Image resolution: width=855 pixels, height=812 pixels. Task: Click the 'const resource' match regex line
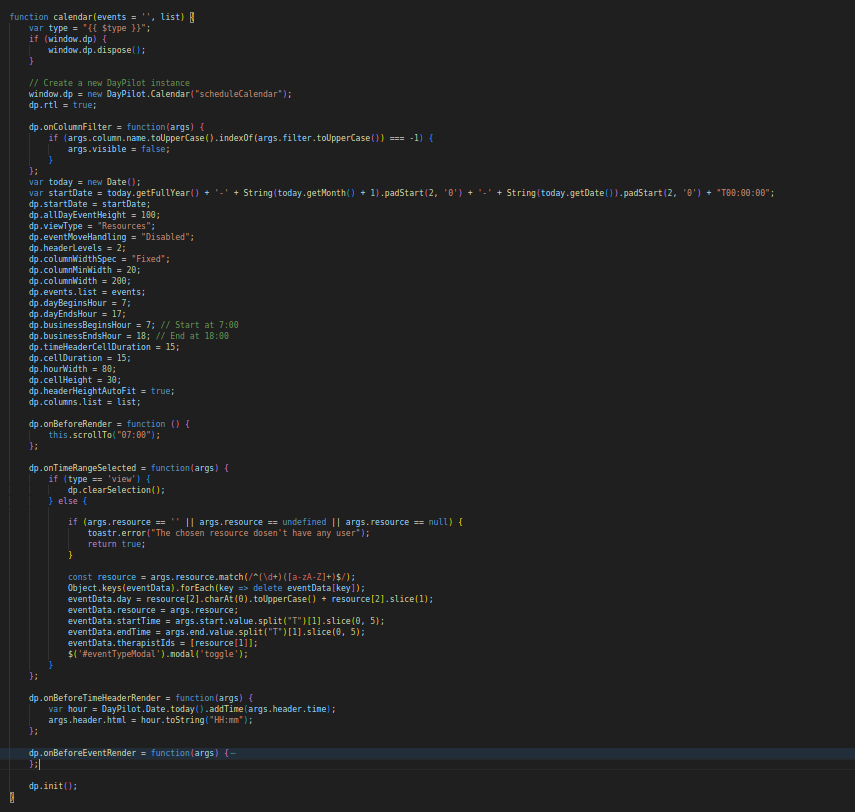tap(212, 577)
